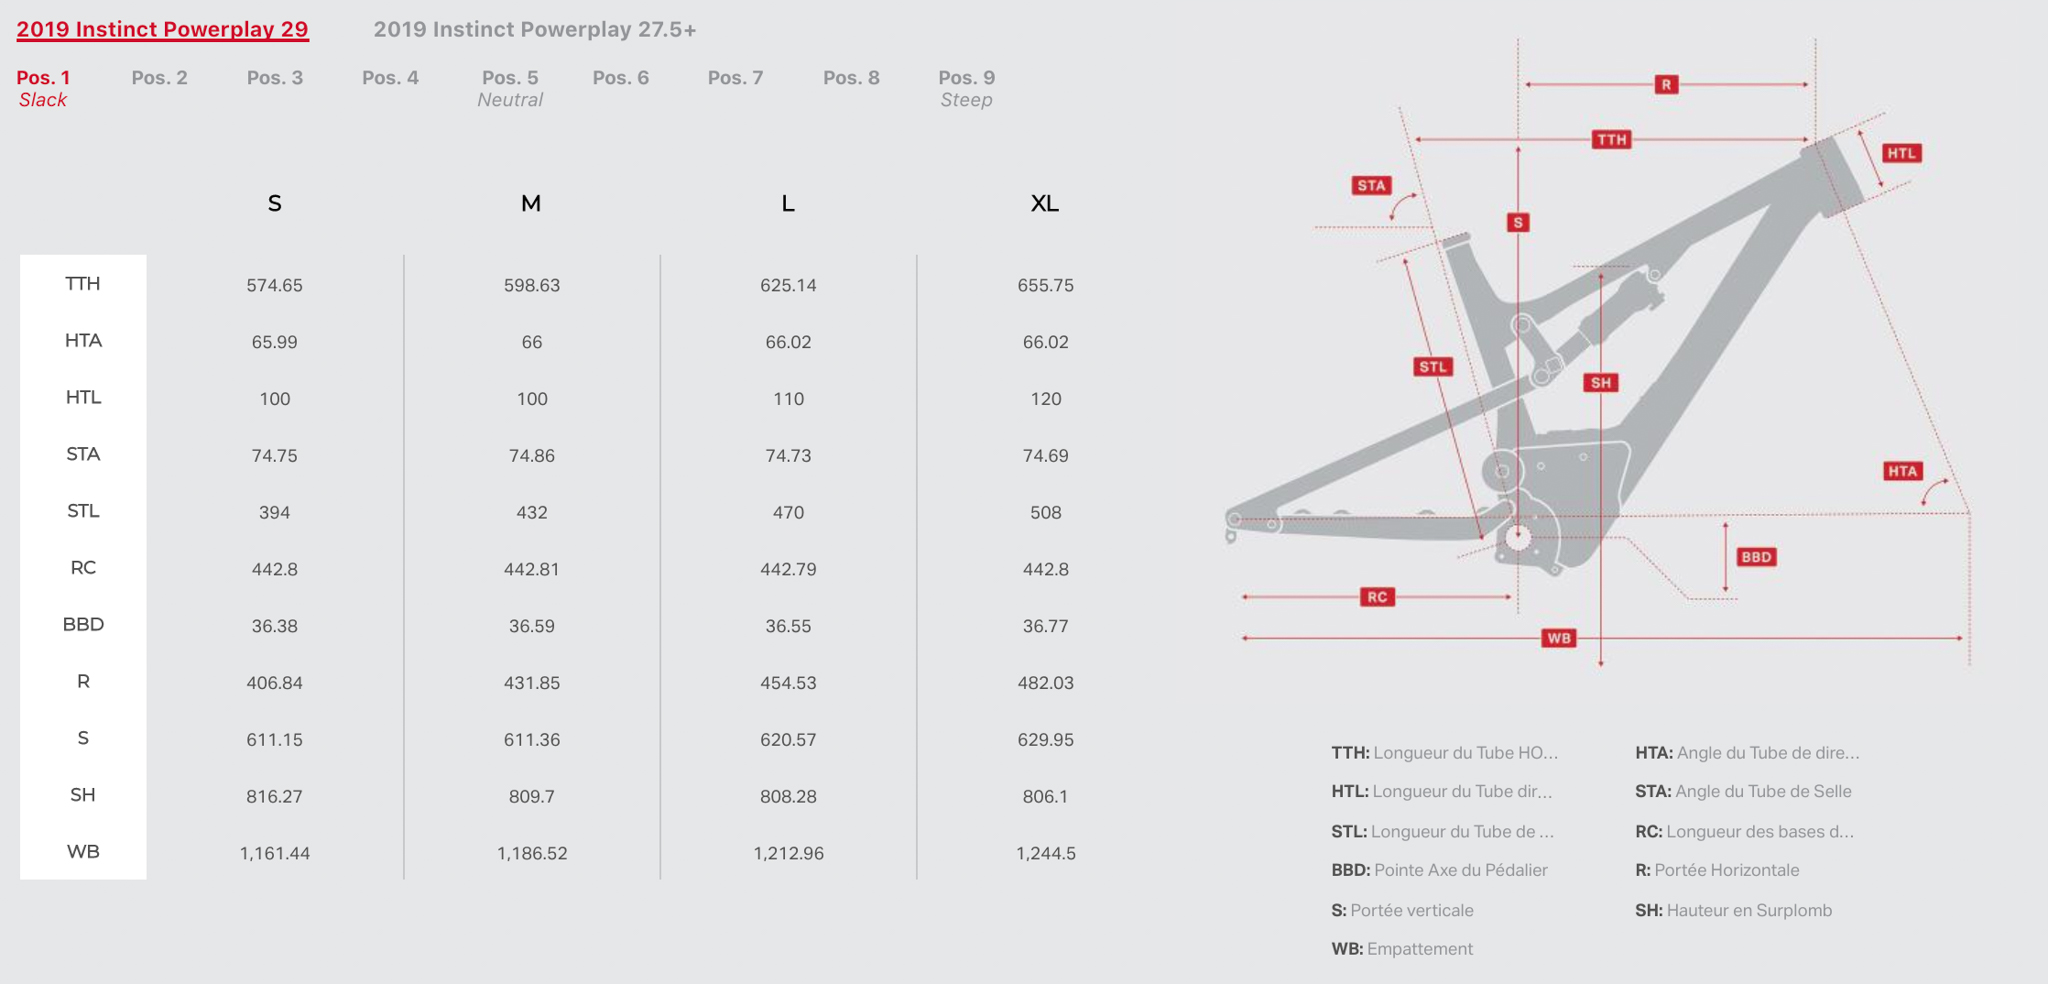2048x984 pixels.
Task: Switch to Pos. 3 geometry setting
Action: [x=275, y=78]
